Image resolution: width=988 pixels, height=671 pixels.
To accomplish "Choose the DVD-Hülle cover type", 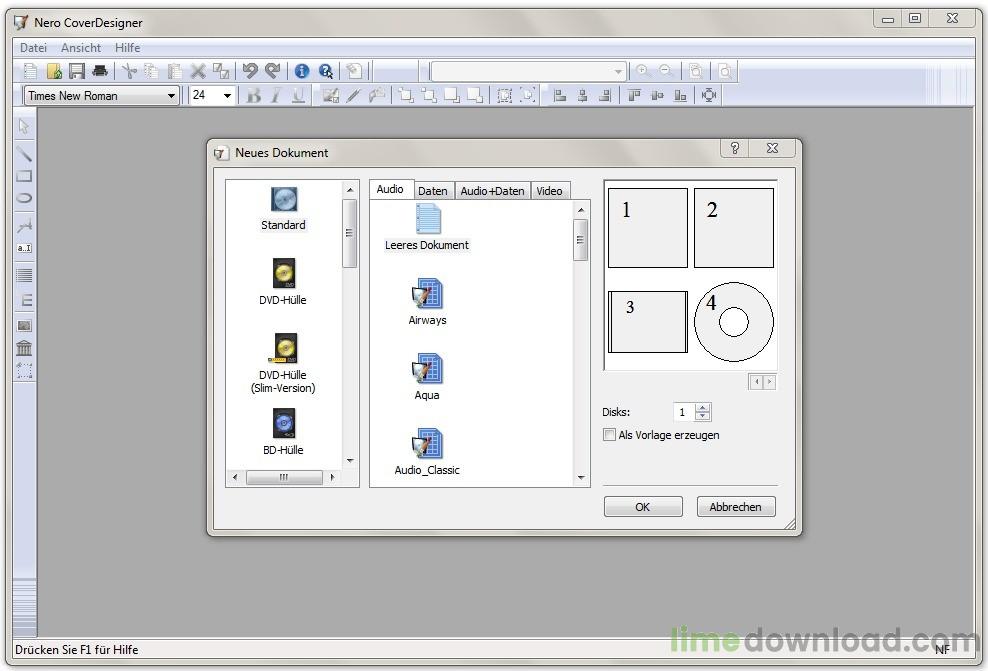I will (284, 274).
